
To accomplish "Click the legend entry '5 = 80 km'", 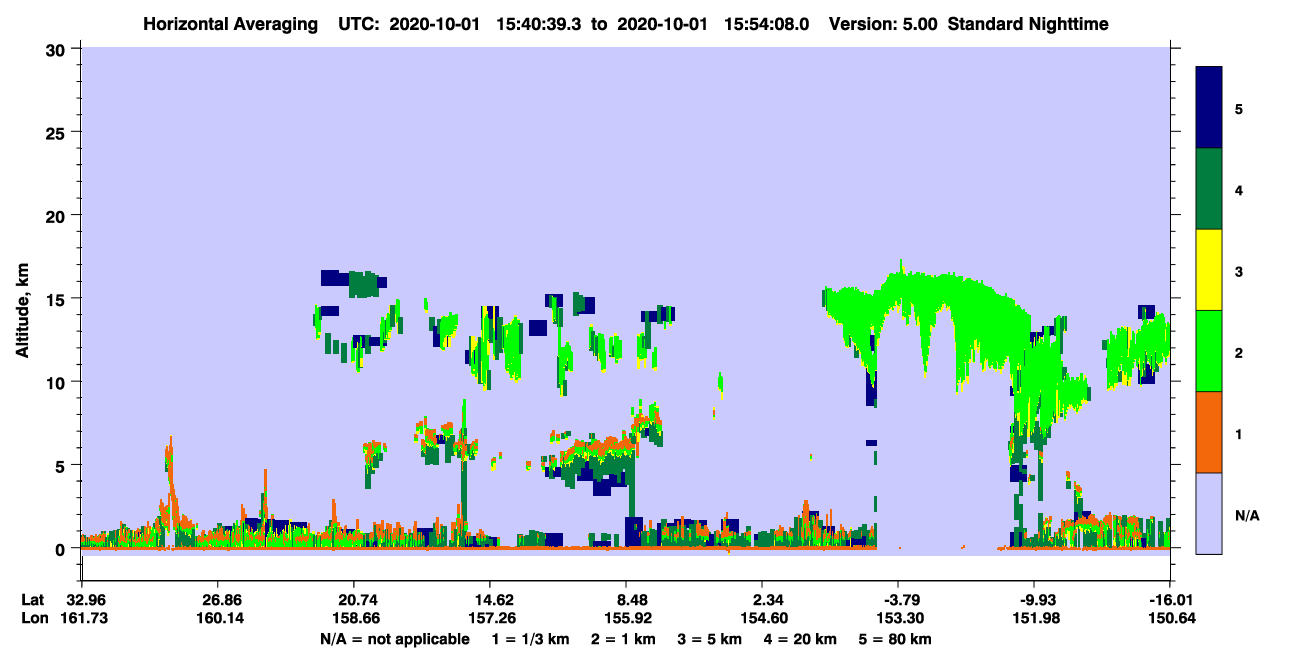I will coord(895,639).
